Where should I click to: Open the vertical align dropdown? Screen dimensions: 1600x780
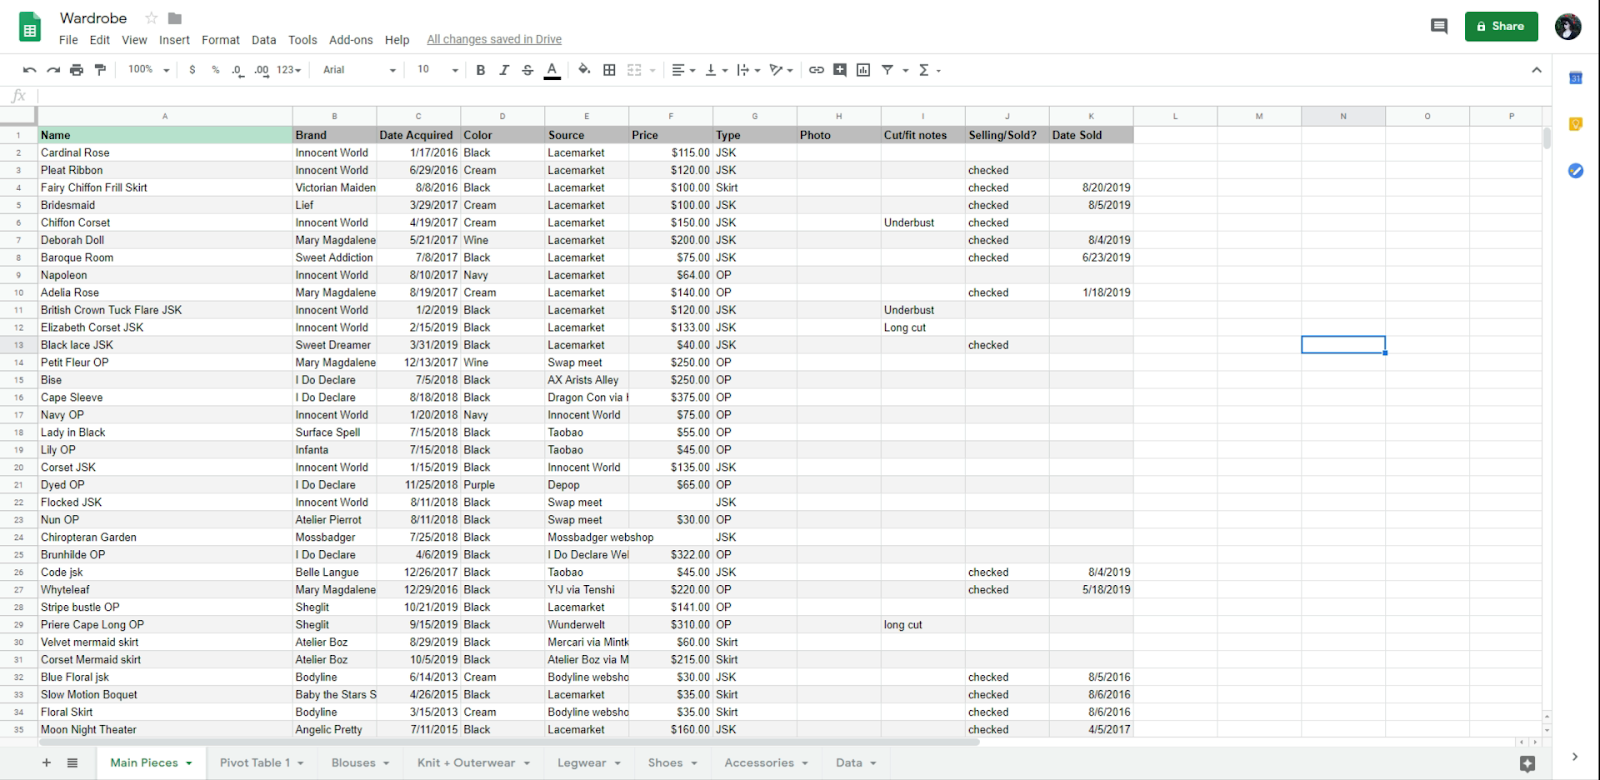[x=717, y=70]
